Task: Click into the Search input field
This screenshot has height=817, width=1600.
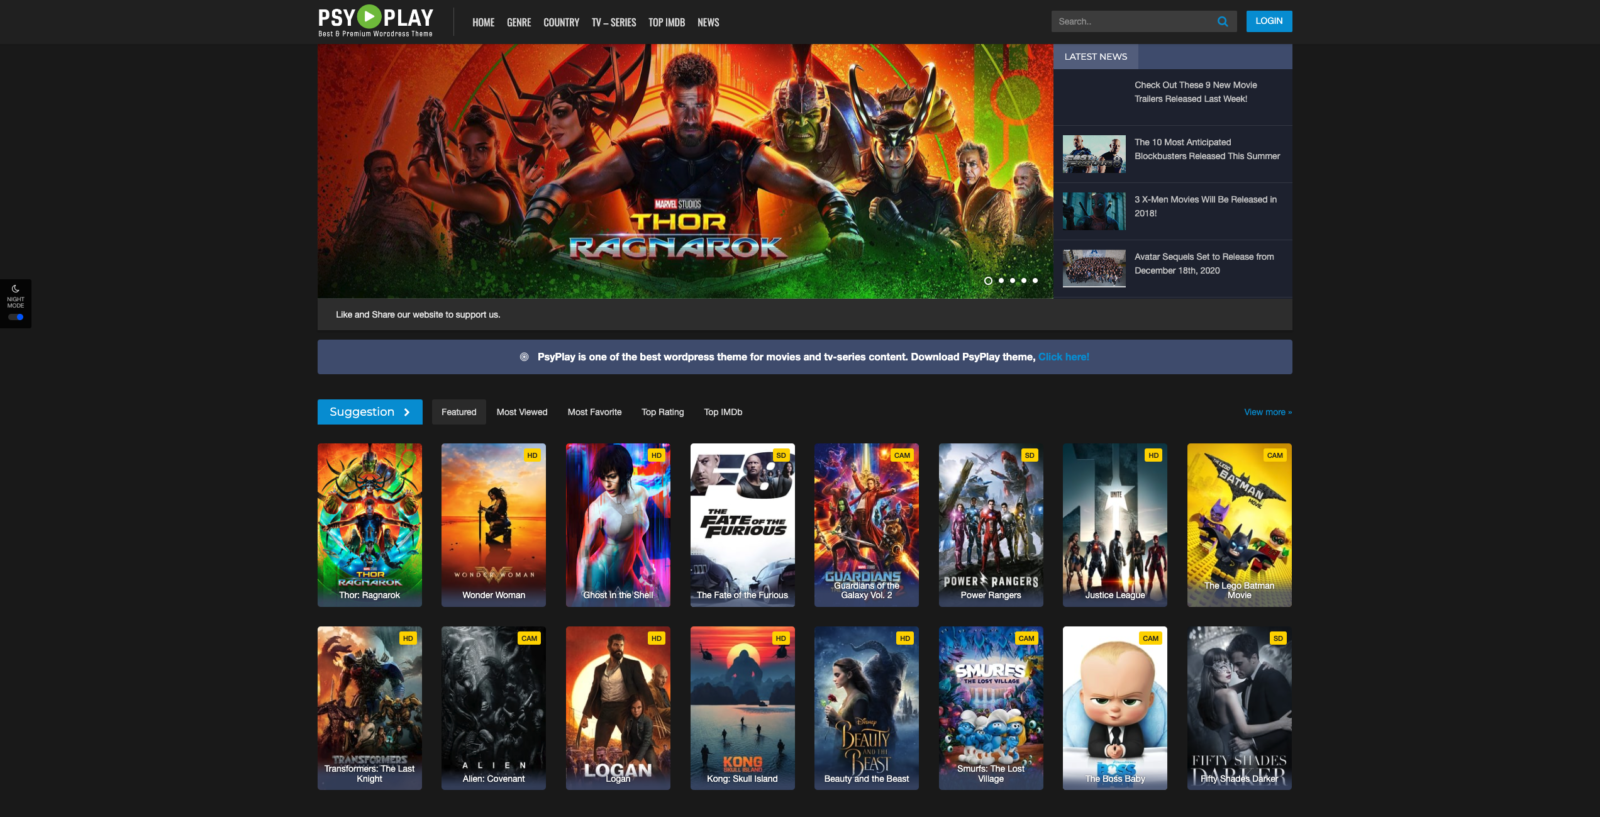Action: click(1130, 21)
